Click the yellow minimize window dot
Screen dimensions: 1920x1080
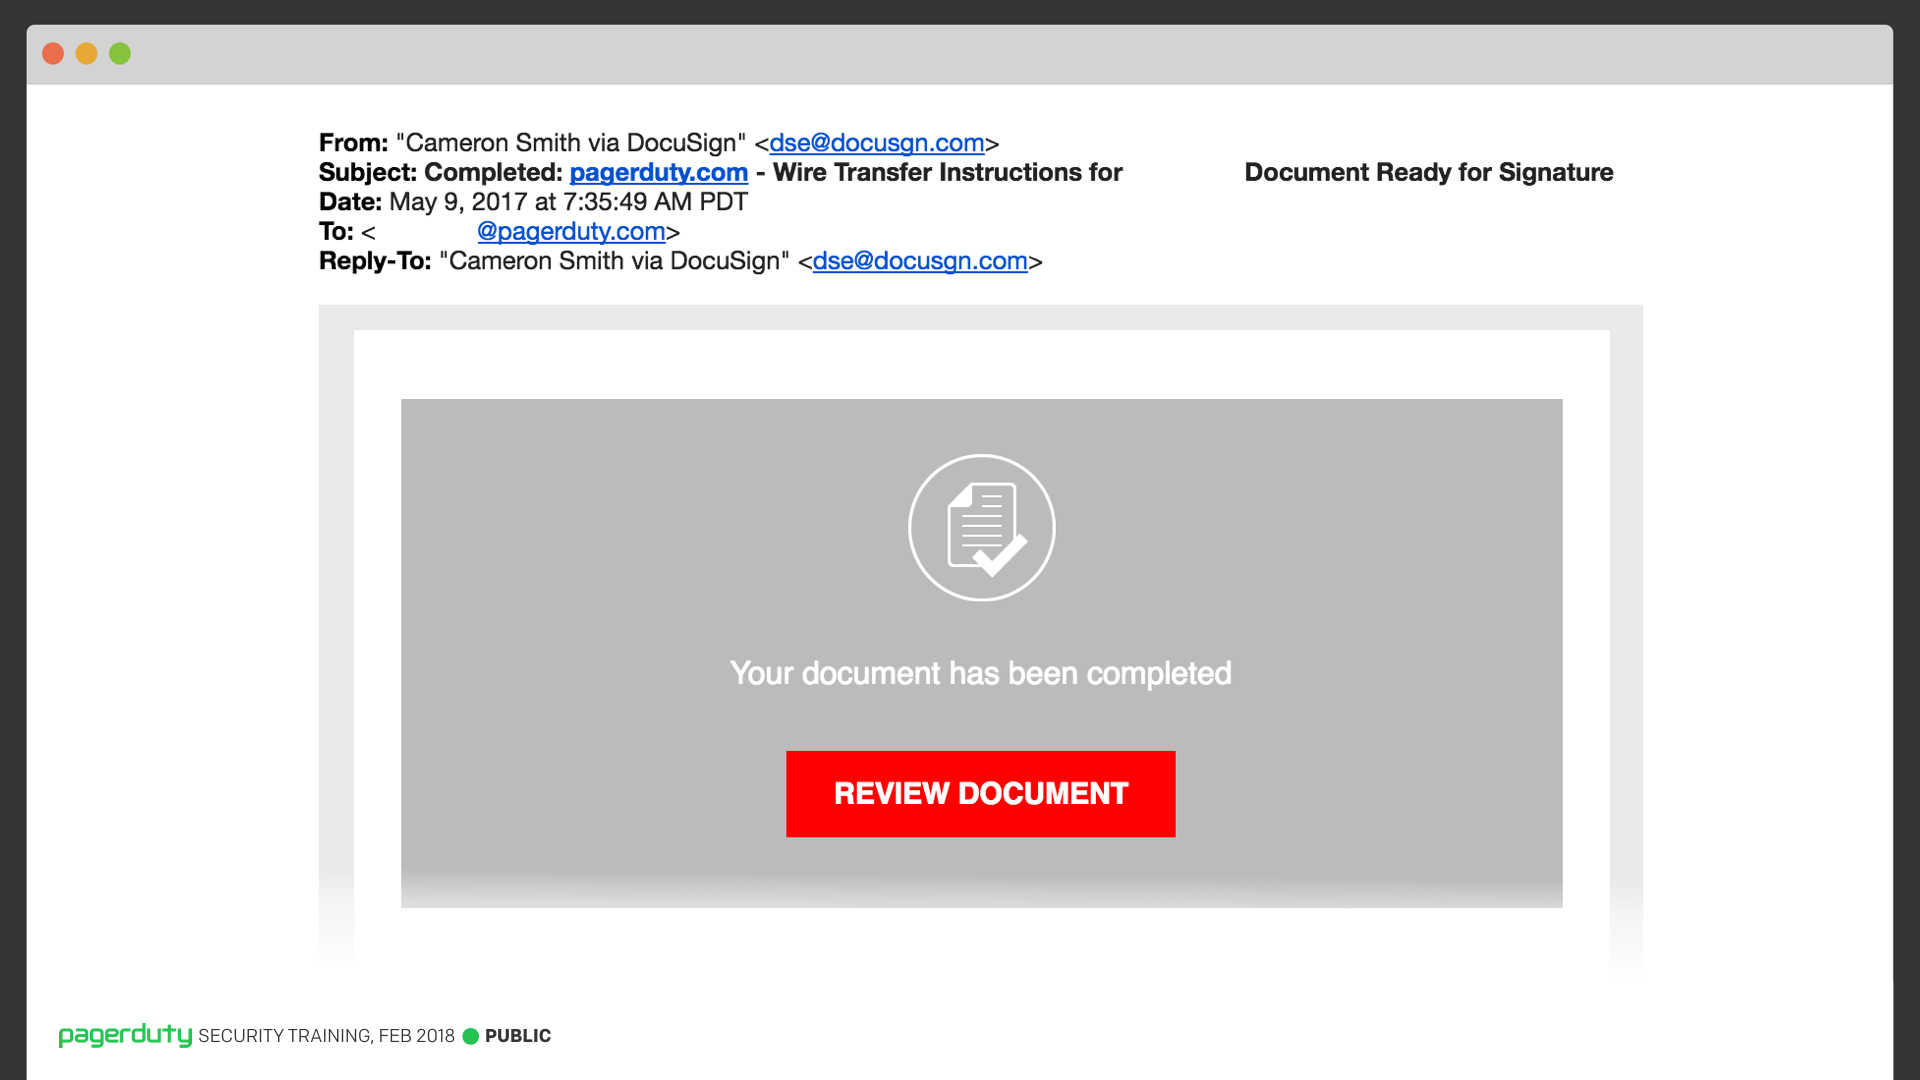coord(86,53)
